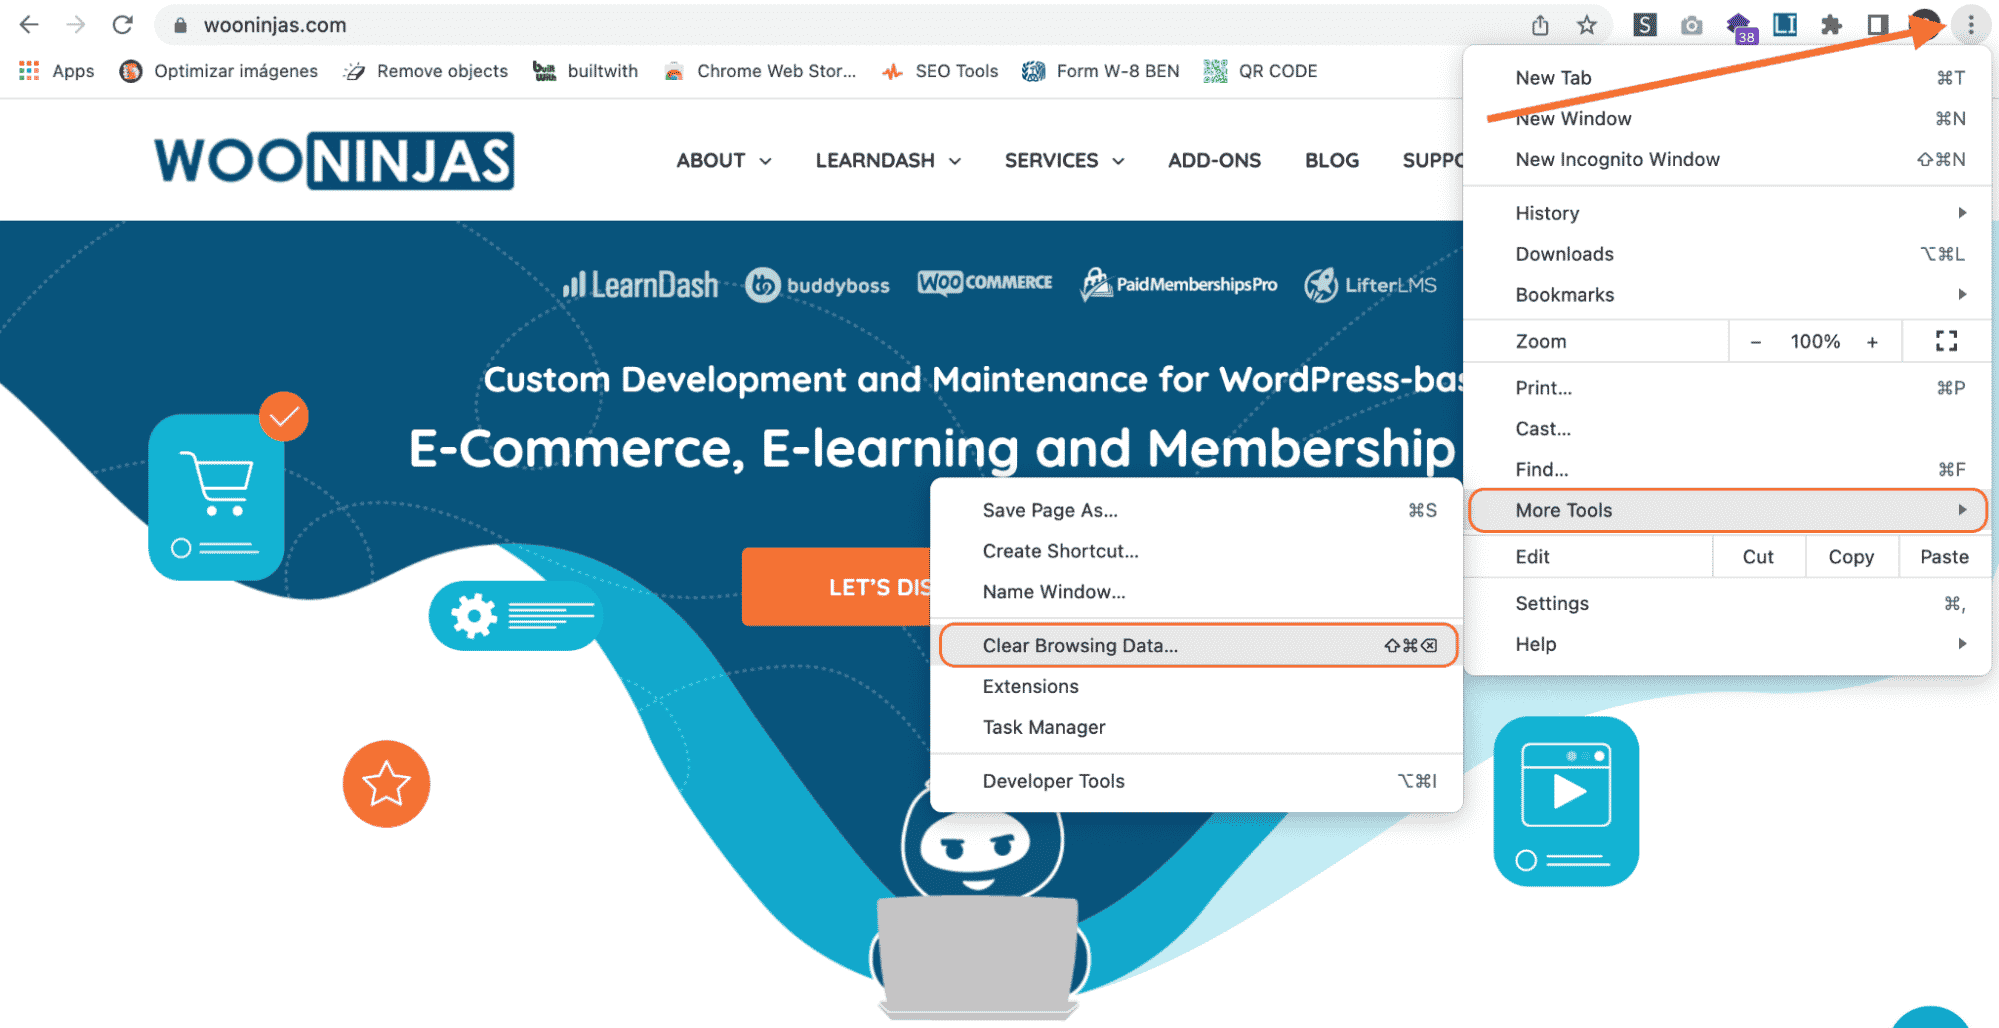Choose Print… from the Chrome menu
Viewport: 1999px width, 1028px height.
click(x=1727, y=388)
